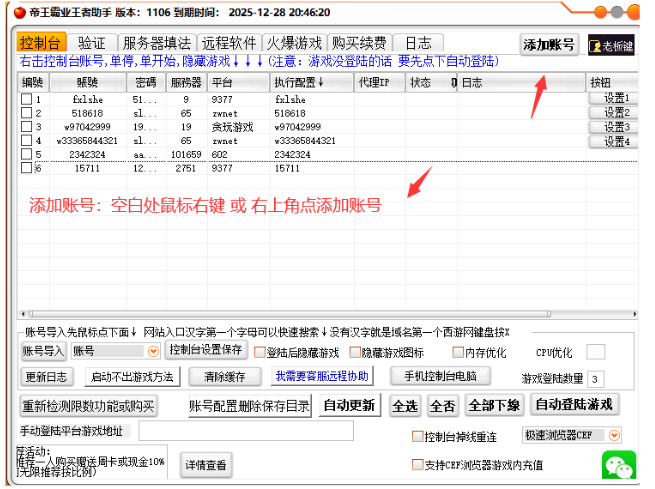The height and width of the screenshot is (489, 655).
Task: Click the 編號 column header
Action: 33,82
